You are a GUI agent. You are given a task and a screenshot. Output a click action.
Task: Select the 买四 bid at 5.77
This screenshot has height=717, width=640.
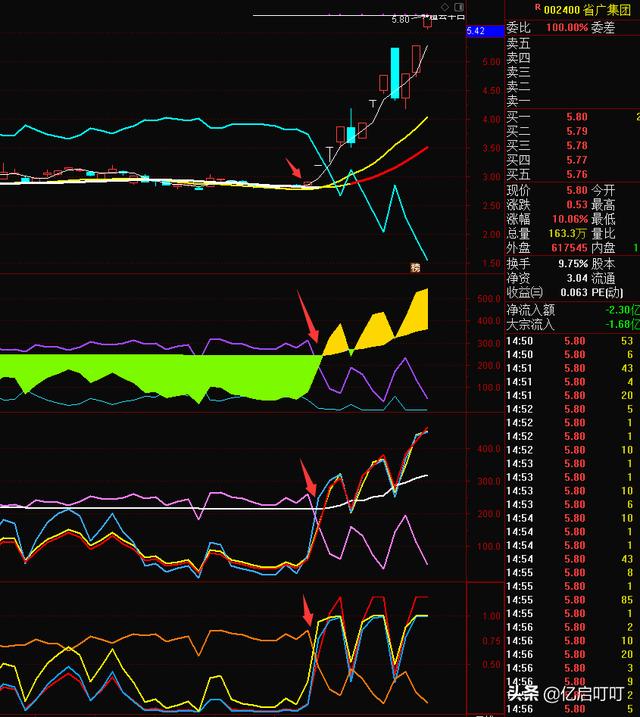point(572,160)
